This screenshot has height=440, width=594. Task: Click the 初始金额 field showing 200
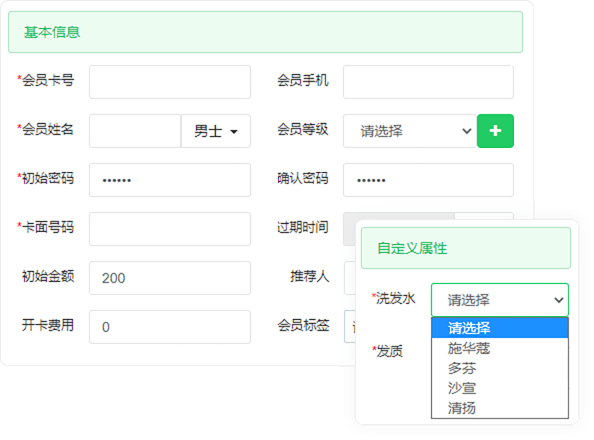point(170,278)
